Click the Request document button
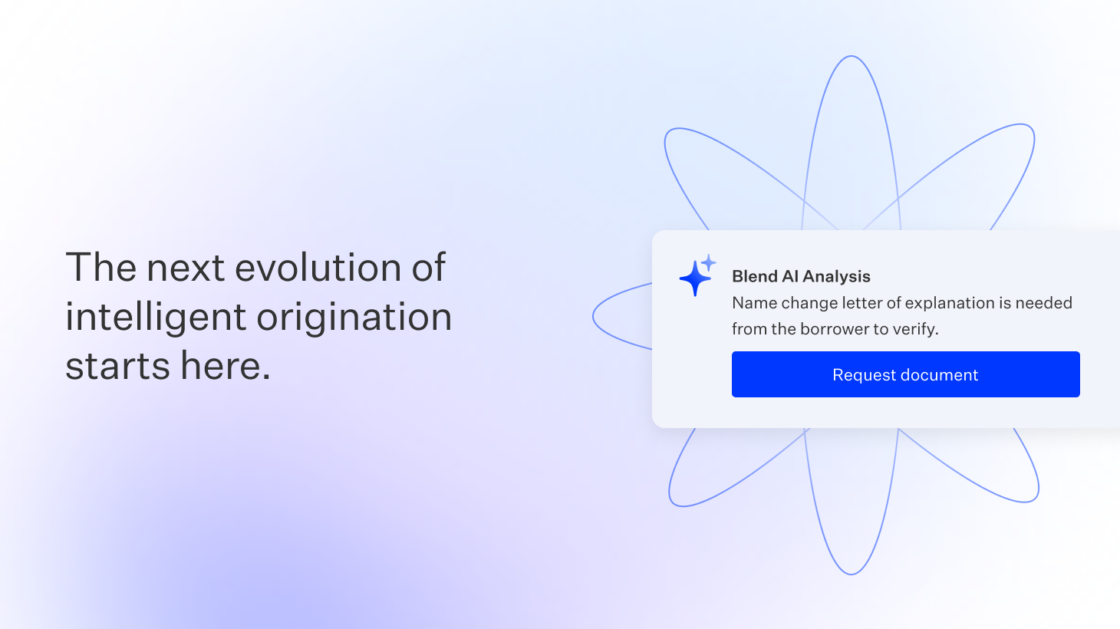This screenshot has height=629, width=1120. (905, 375)
